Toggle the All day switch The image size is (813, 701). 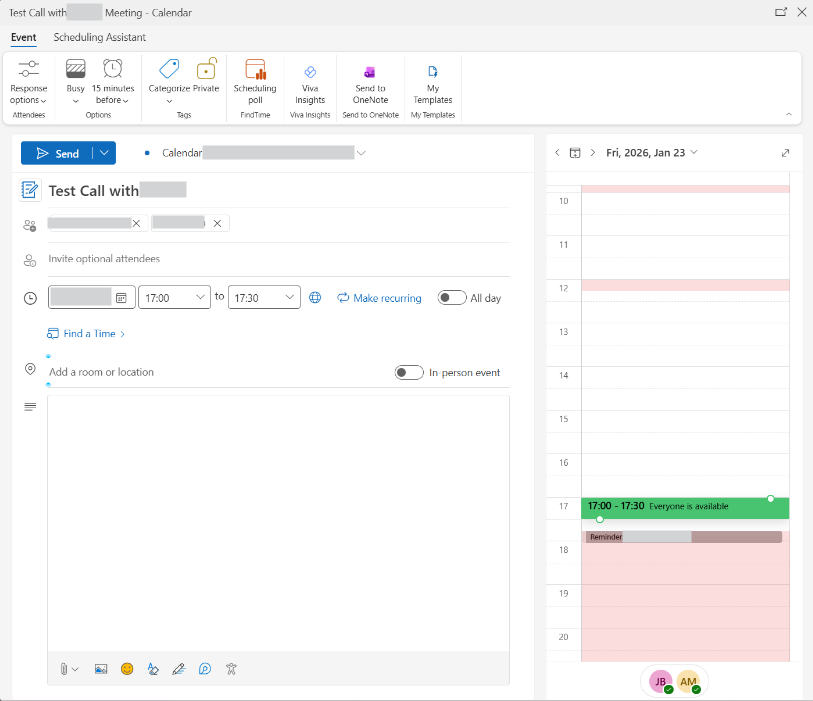pos(452,298)
